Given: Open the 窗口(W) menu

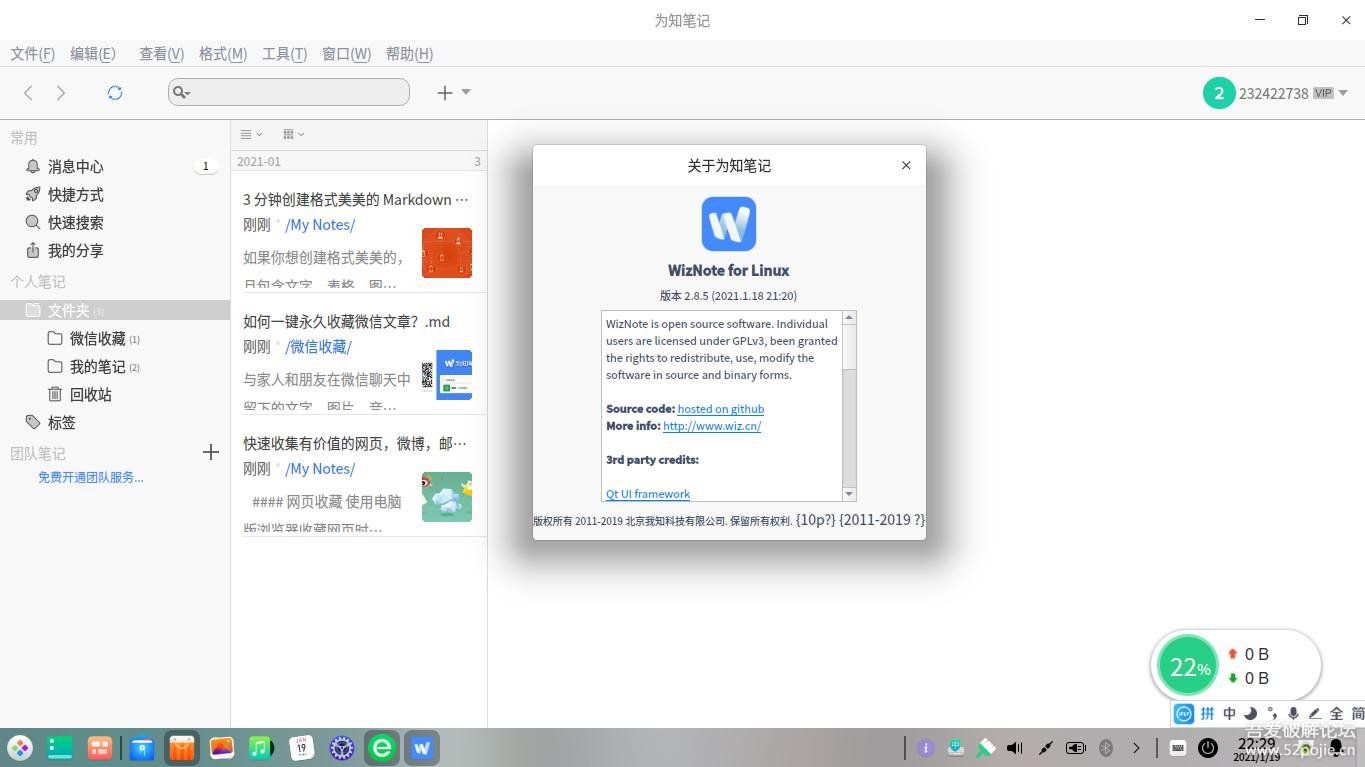Looking at the screenshot, I should 346,54.
